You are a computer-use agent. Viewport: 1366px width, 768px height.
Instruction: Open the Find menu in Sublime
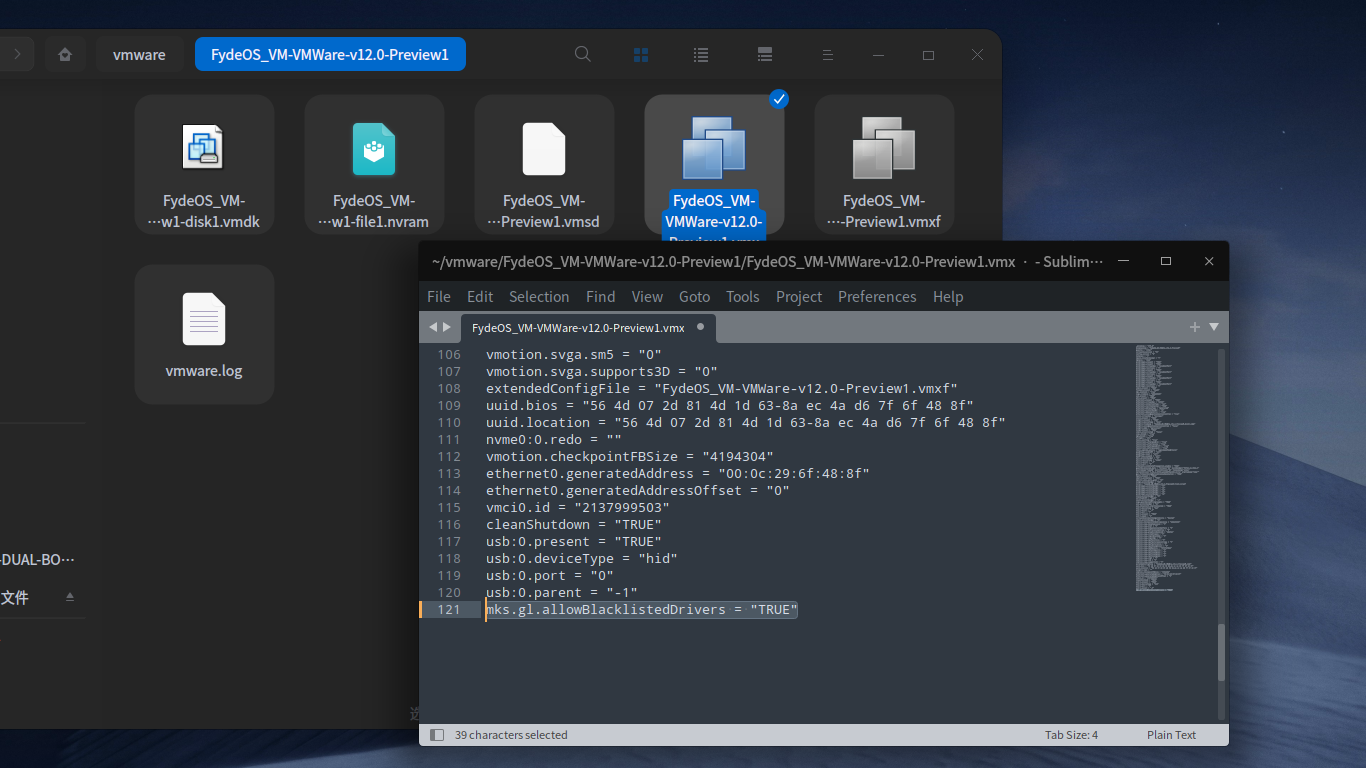click(601, 297)
